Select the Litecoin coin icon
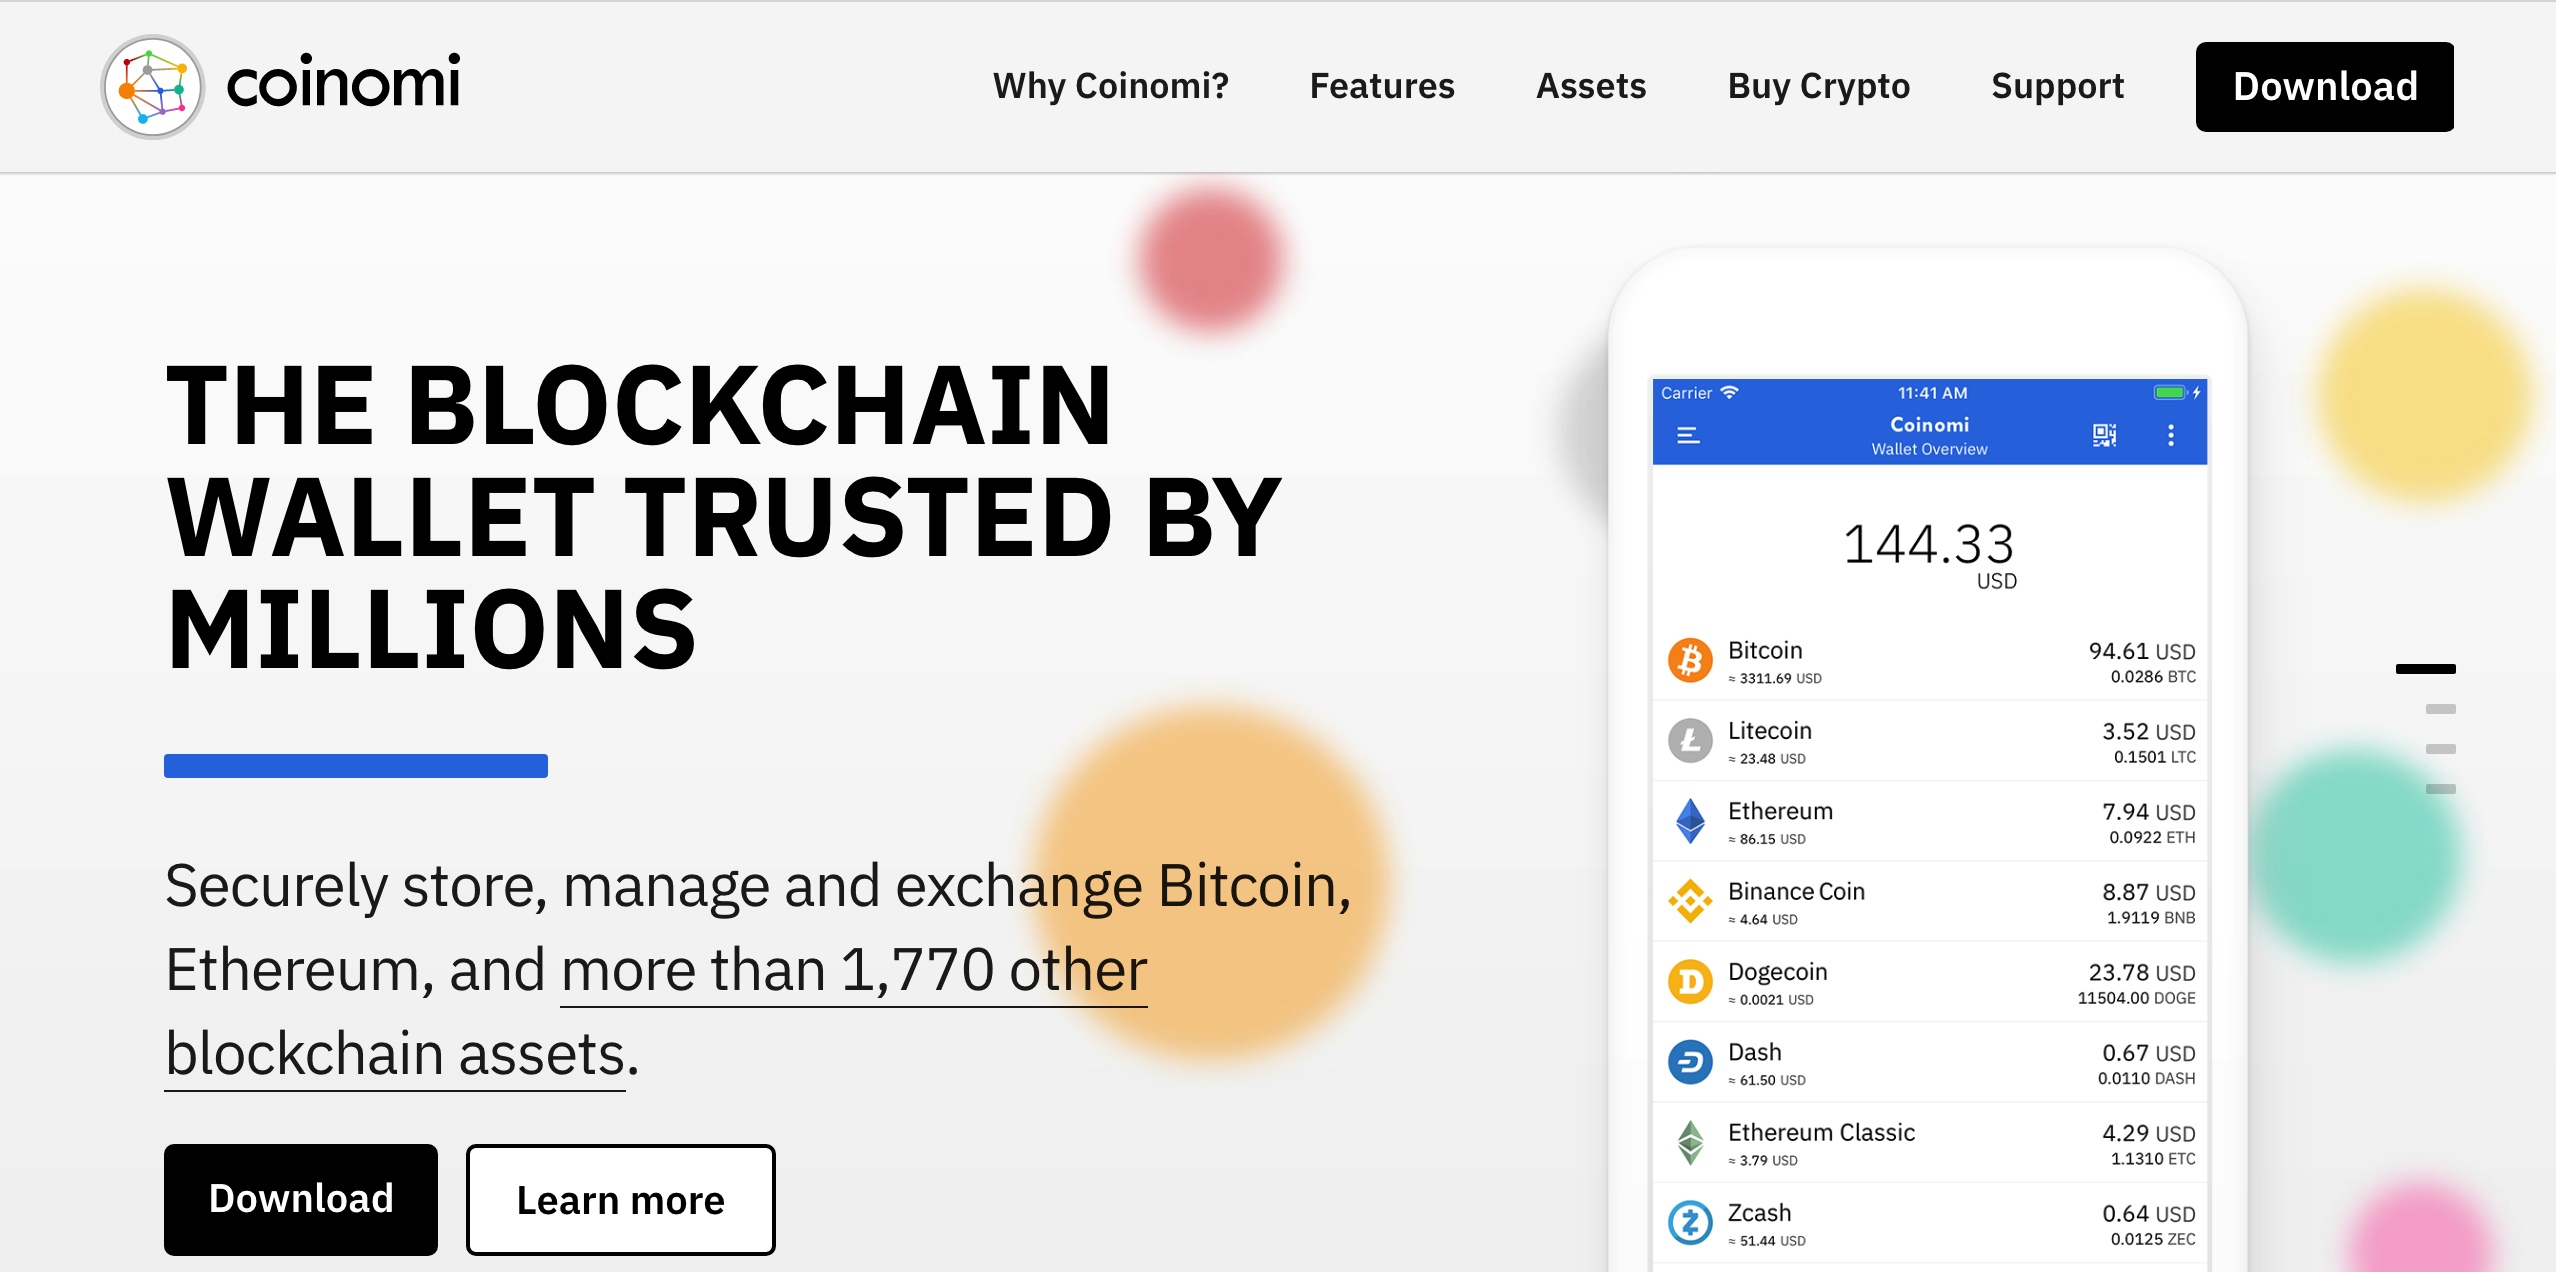The image size is (2556, 1272). click(1692, 740)
